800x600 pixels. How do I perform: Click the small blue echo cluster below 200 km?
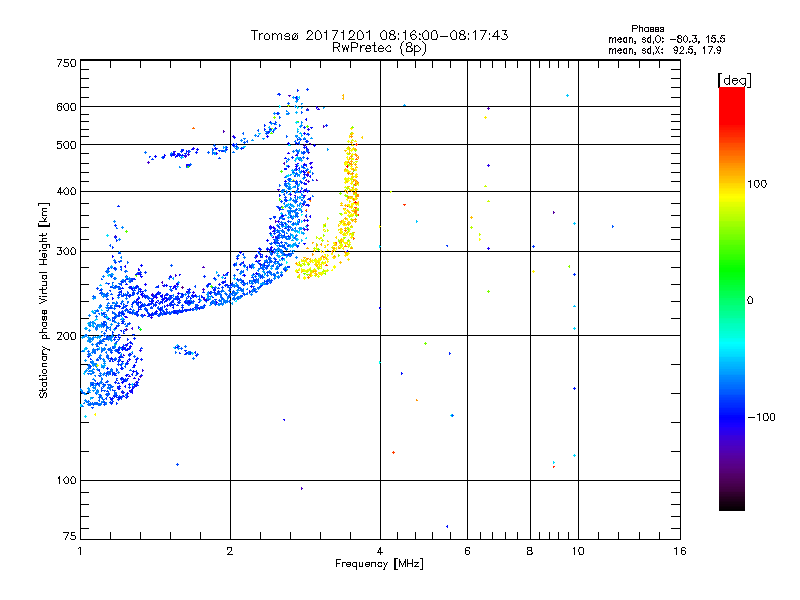186,351
